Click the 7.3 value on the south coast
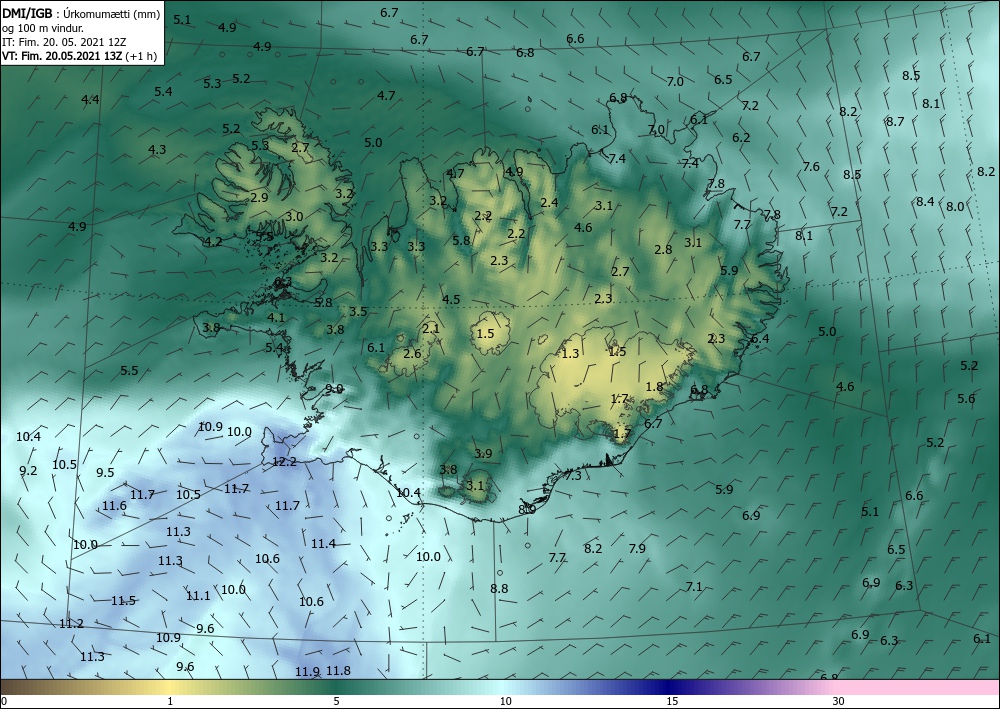This screenshot has height=709, width=1000. (x=573, y=475)
